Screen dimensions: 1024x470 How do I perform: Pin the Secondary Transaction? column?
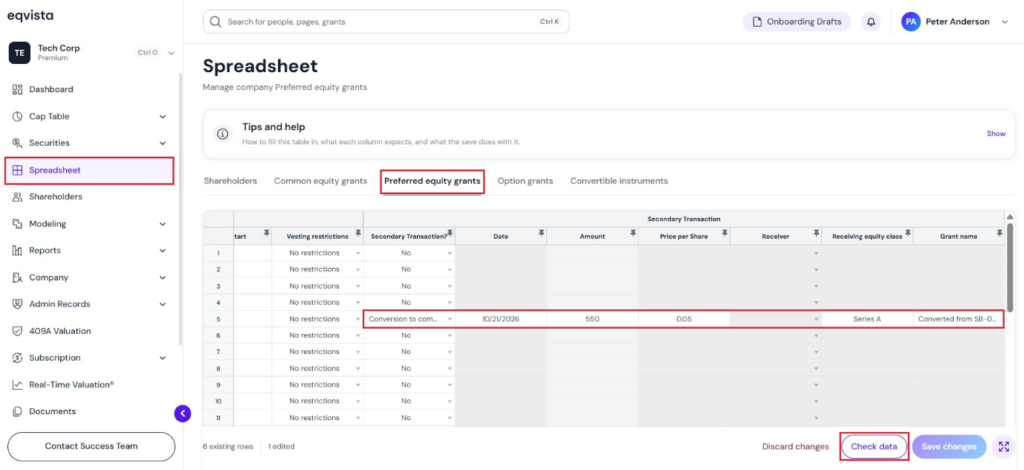450,233
